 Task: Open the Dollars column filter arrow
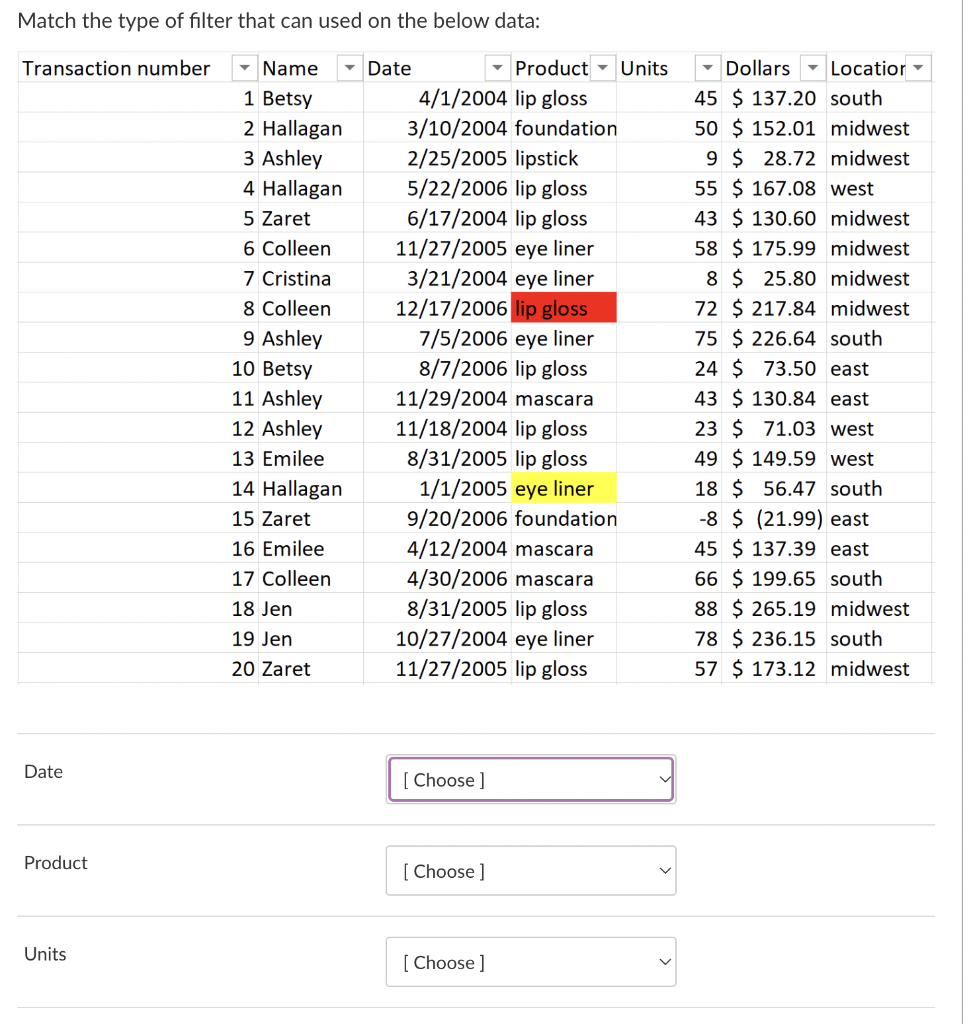click(x=814, y=68)
